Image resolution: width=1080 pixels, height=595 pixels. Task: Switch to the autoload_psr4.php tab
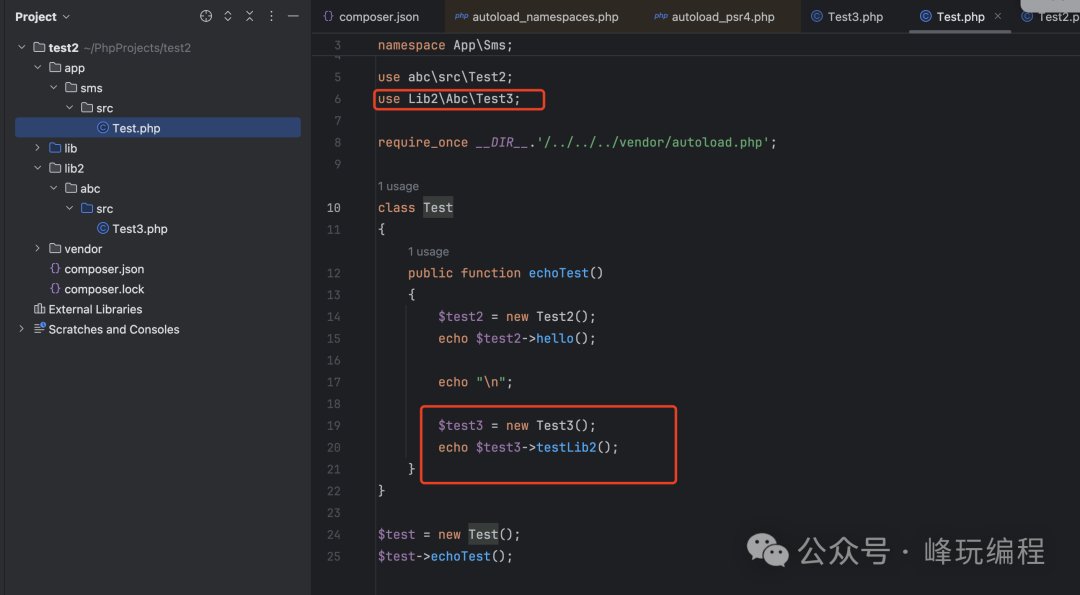(722, 17)
